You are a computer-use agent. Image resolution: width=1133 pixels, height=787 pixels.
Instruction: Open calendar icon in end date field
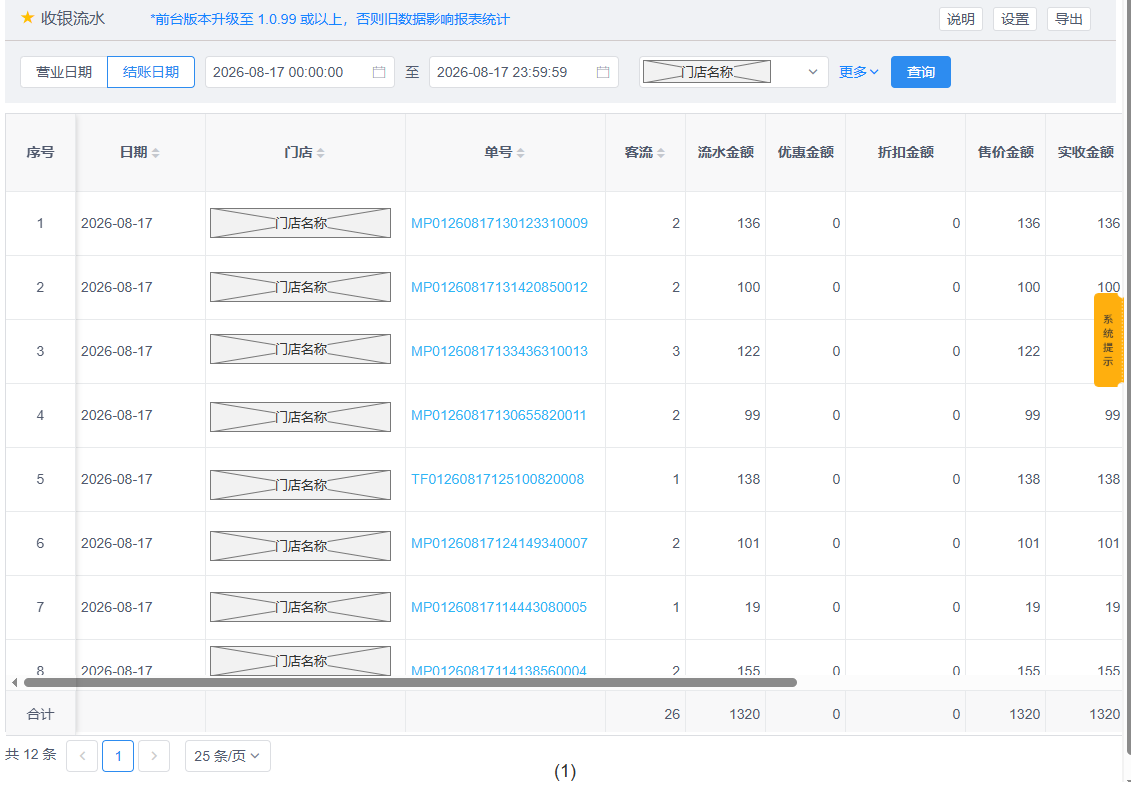tap(603, 72)
